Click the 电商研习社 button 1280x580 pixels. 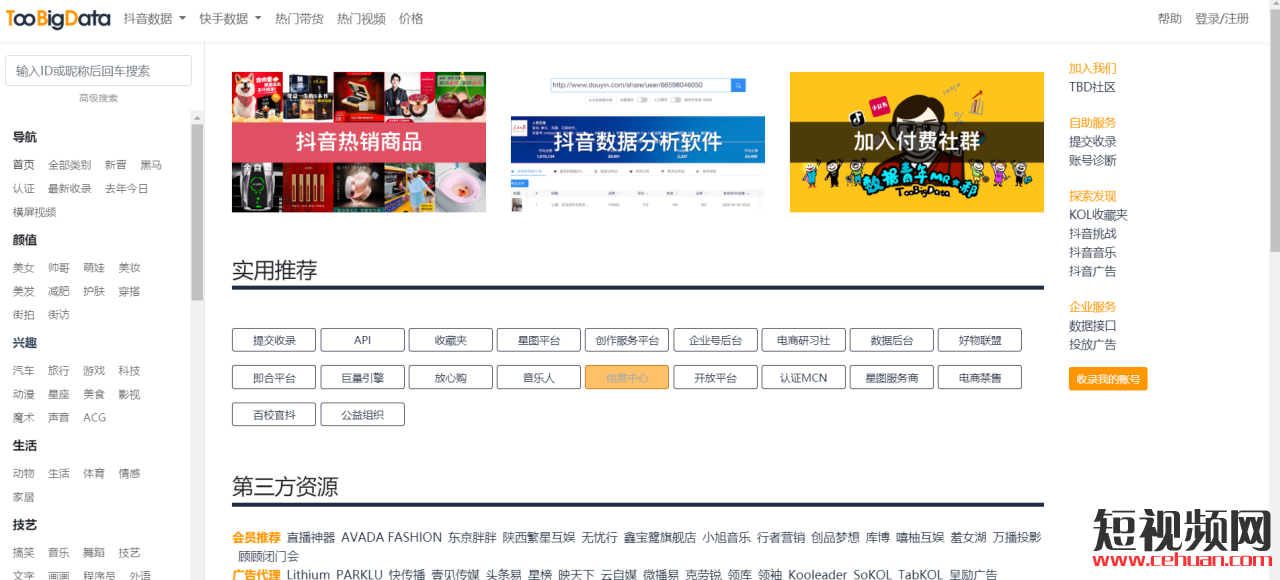[x=803, y=340]
